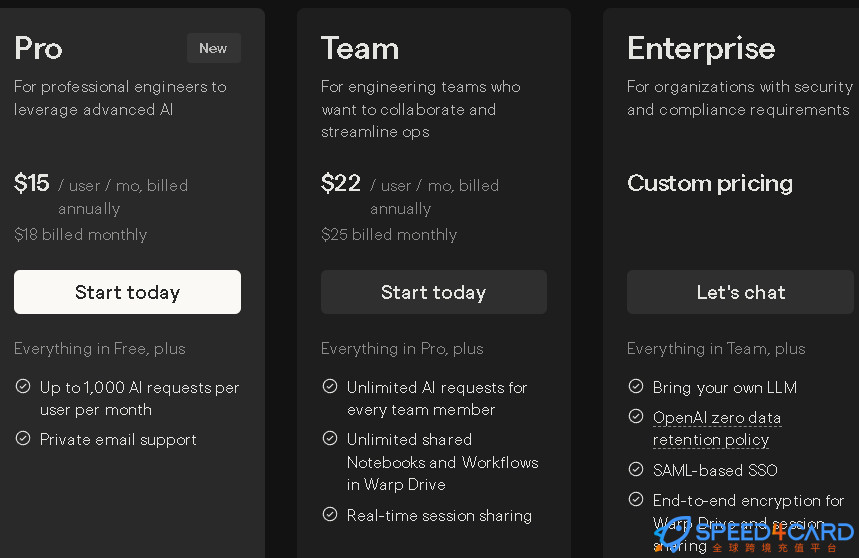Click checkmark icon beside Real-time session sharing

pos(330,515)
